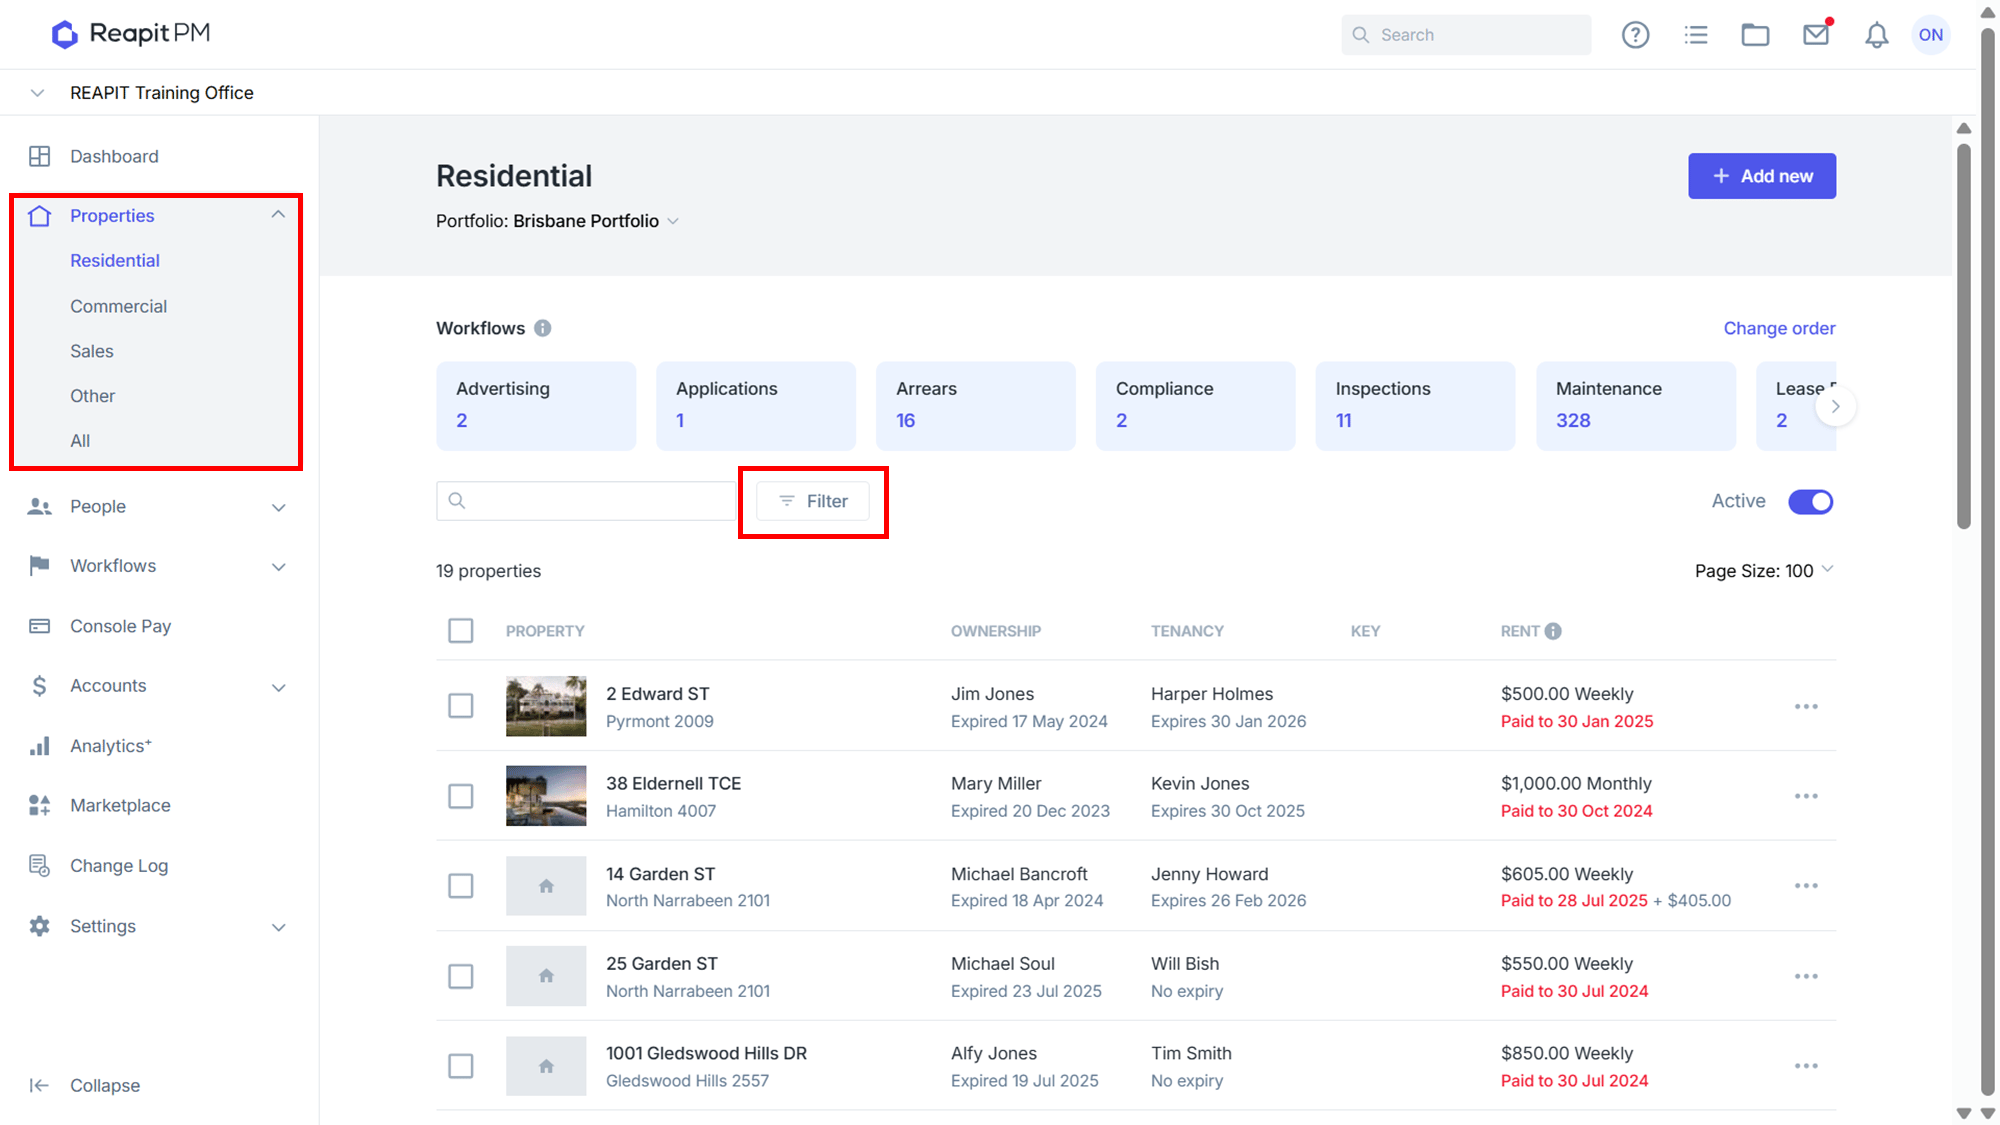Open the task list icon in header
The width and height of the screenshot is (2000, 1125).
coord(1696,35)
